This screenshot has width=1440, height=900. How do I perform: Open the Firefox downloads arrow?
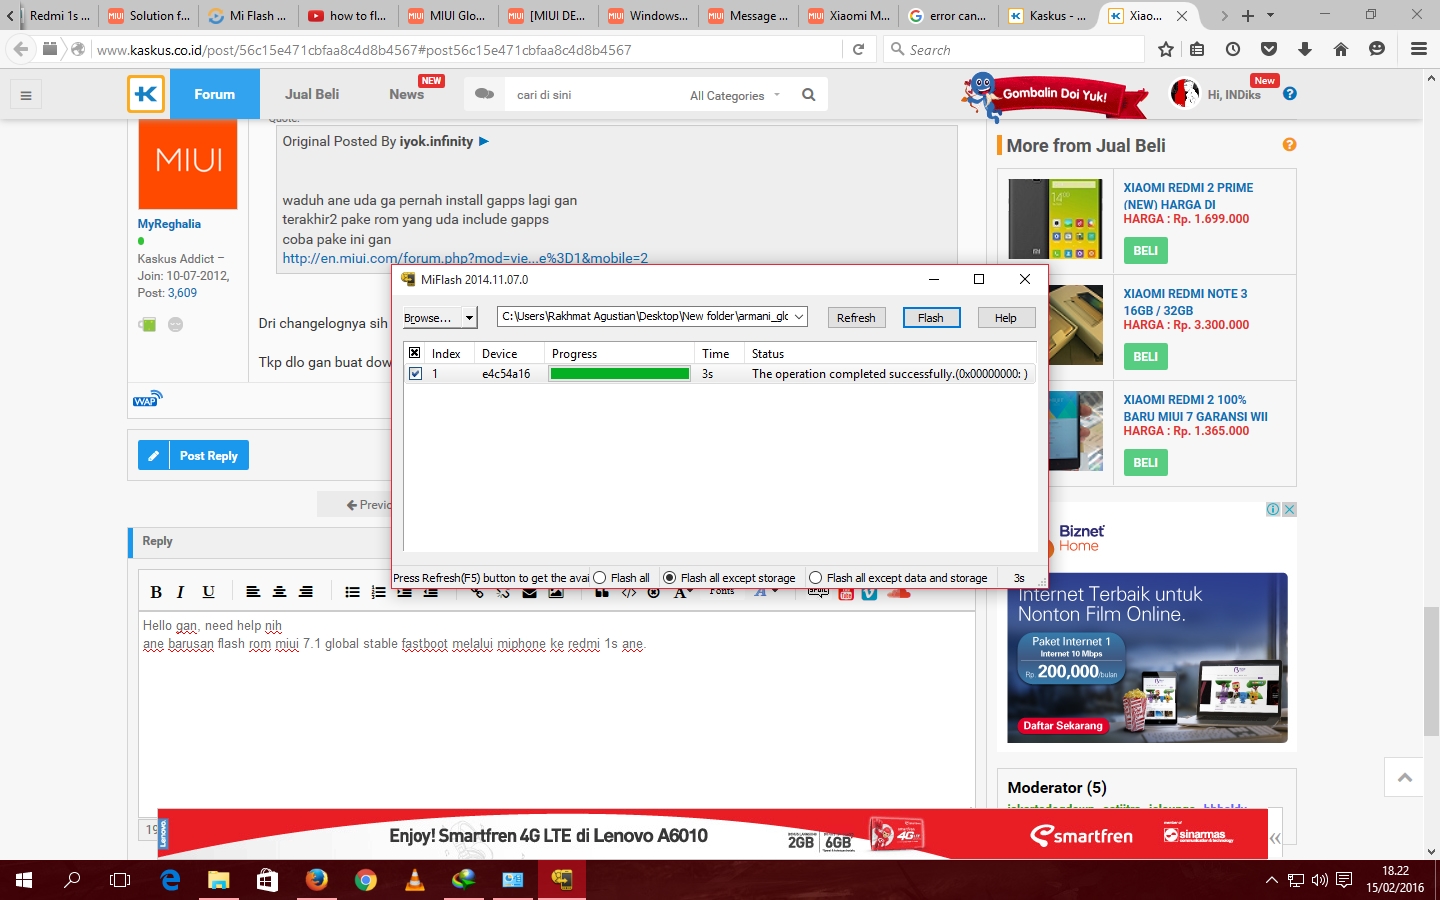(x=1304, y=49)
